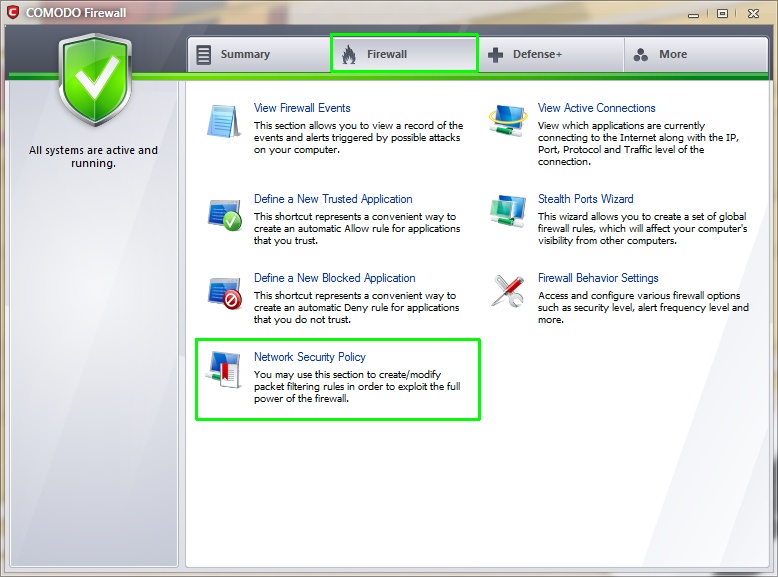Open the Defense+ tab
Image resolution: width=778 pixels, height=577 pixels.
[551, 54]
